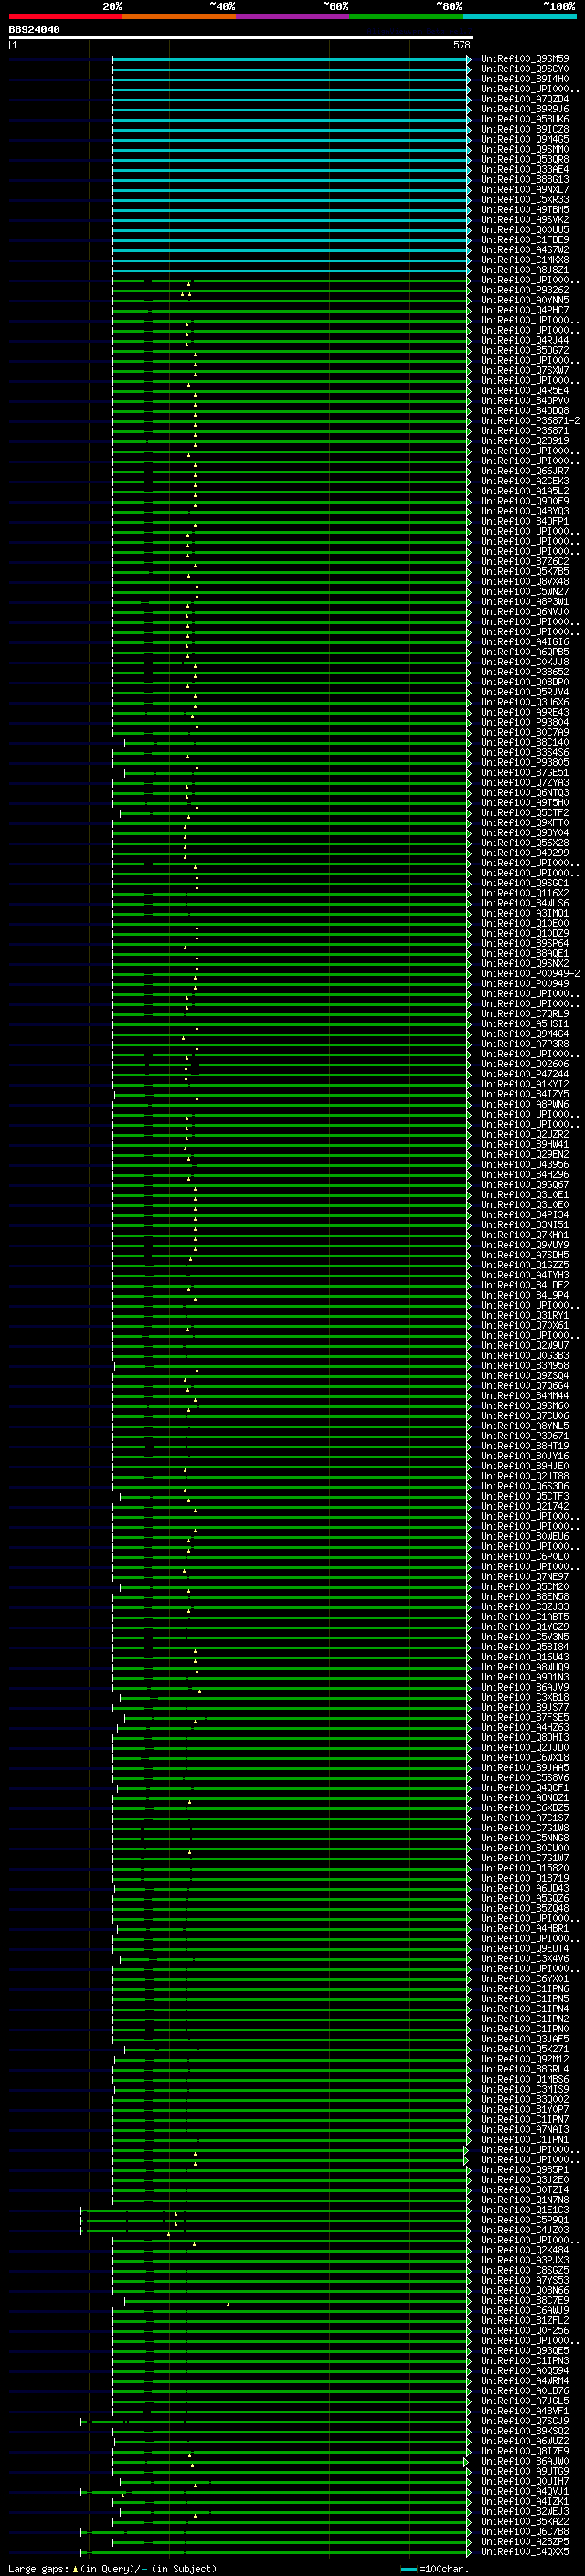This screenshot has height=2576, width=585.
Task: Click the green bar for UniRef100_C4QXX5
Action: click(x=276, y=2551)
